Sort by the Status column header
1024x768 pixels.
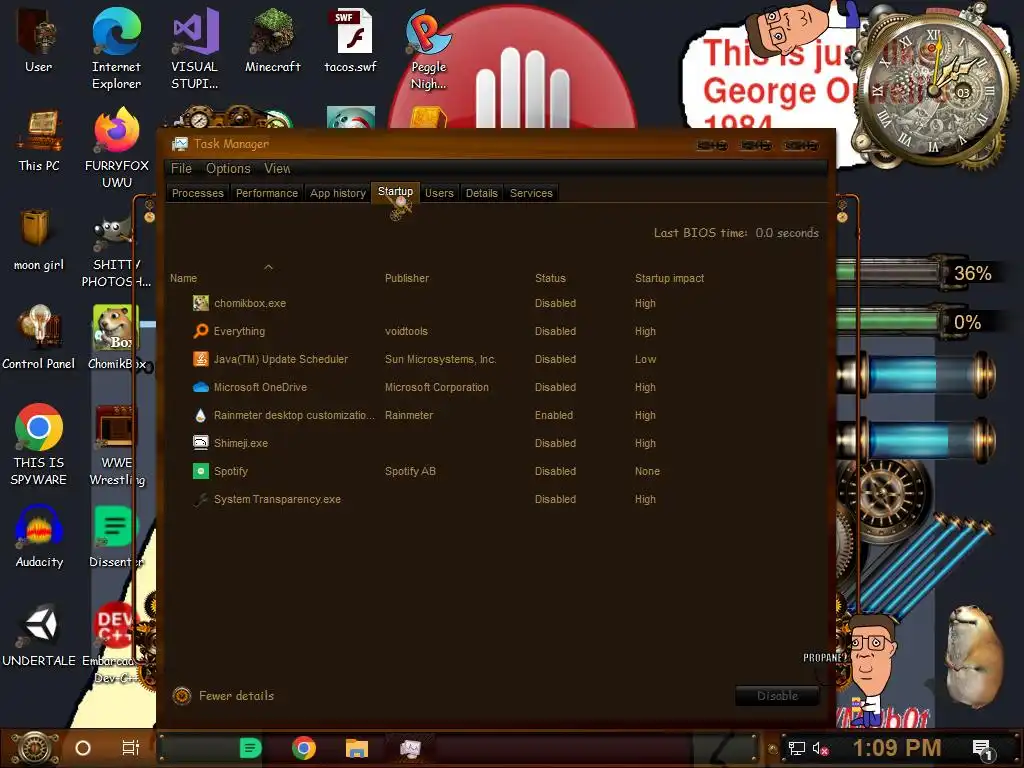[550, 278]
